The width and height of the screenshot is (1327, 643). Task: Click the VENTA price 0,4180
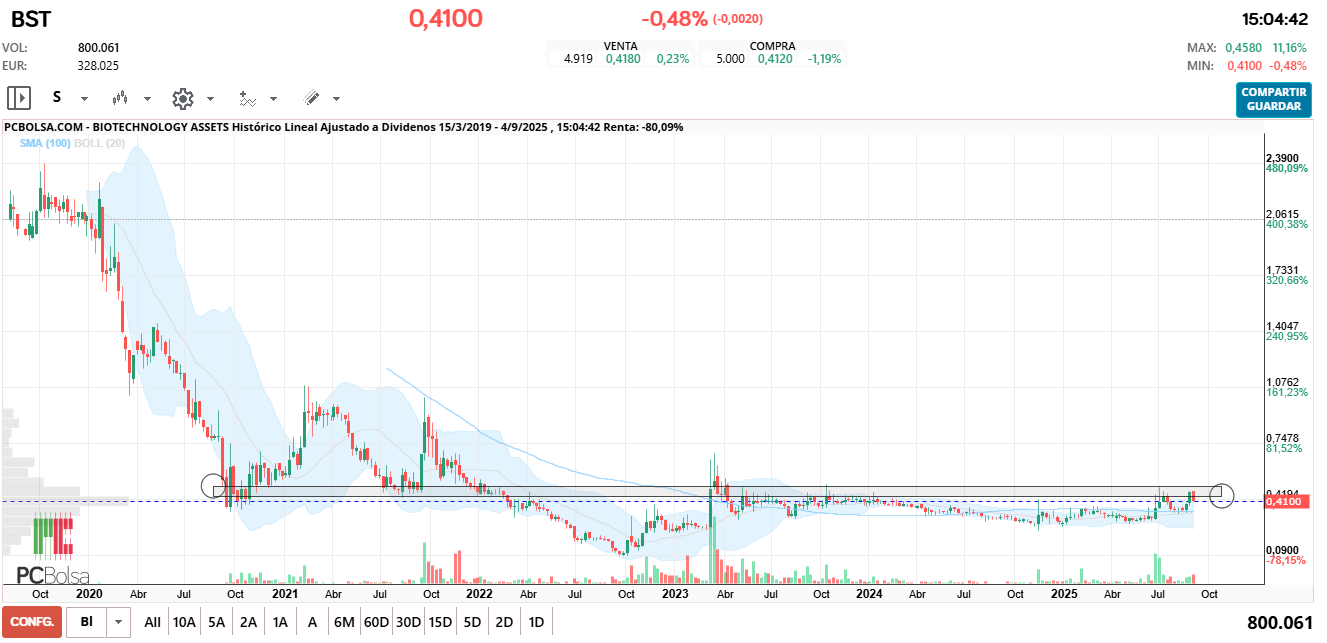623,59
